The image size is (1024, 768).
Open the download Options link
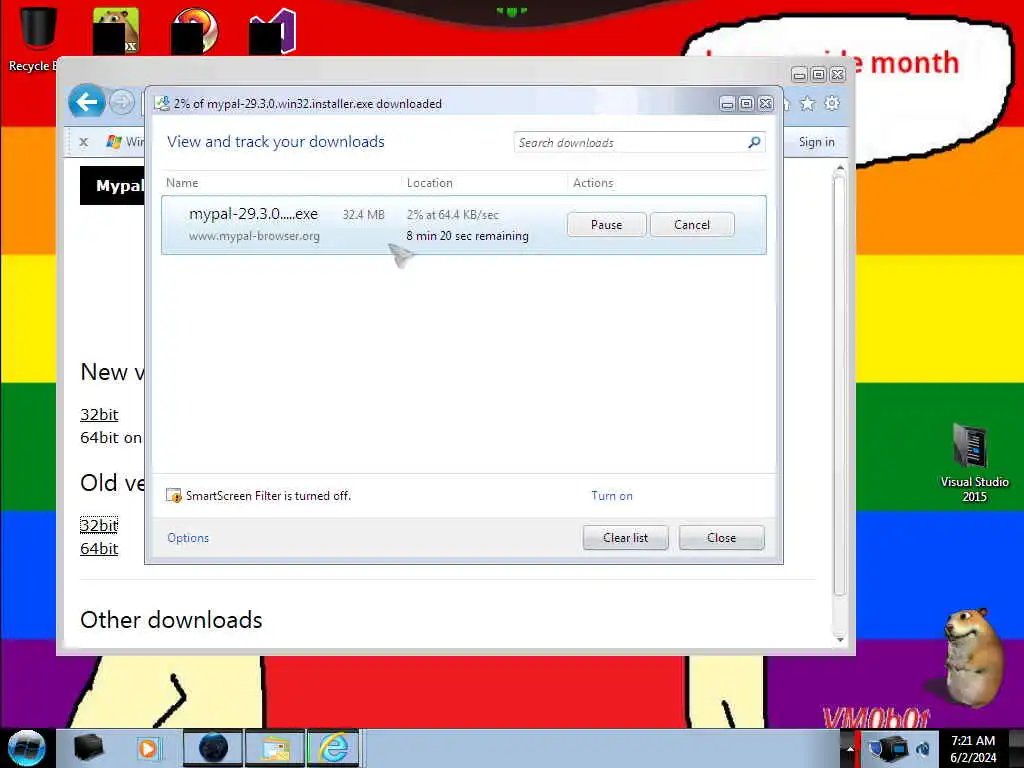tap(188, 537)
